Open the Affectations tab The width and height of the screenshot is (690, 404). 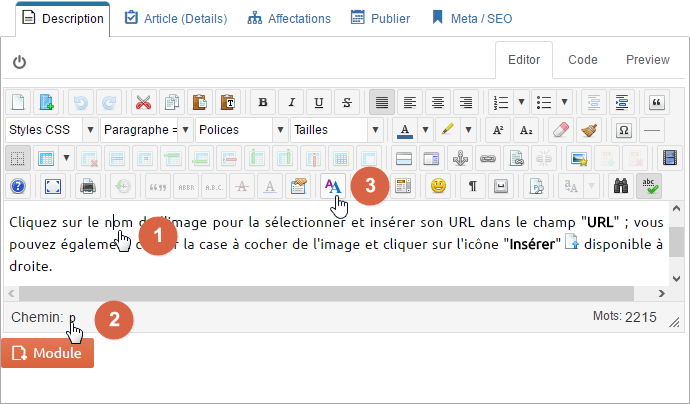[x=289, y=18]
